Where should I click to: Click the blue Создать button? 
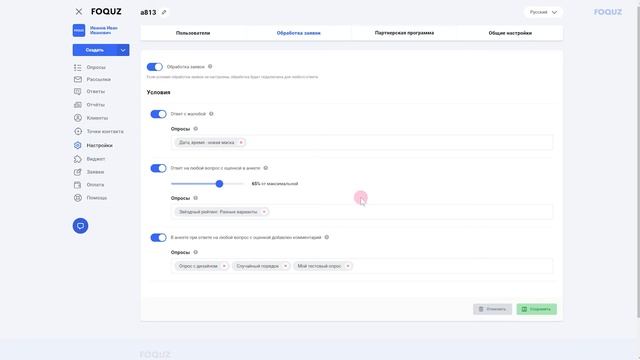[x=95, y=50]
